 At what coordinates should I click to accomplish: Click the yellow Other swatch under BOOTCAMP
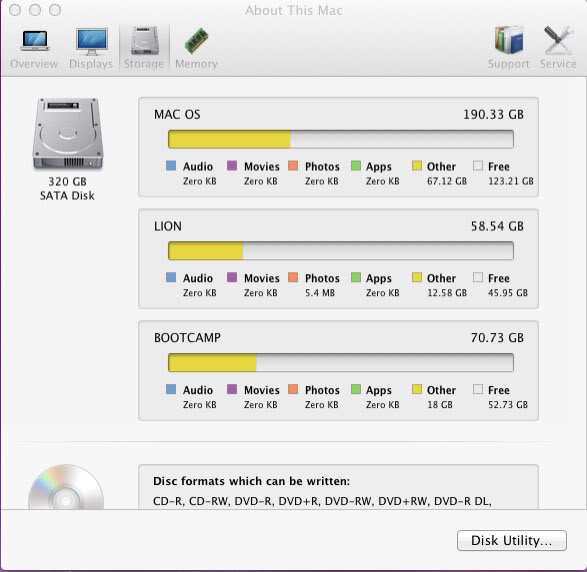click(417, 389)
